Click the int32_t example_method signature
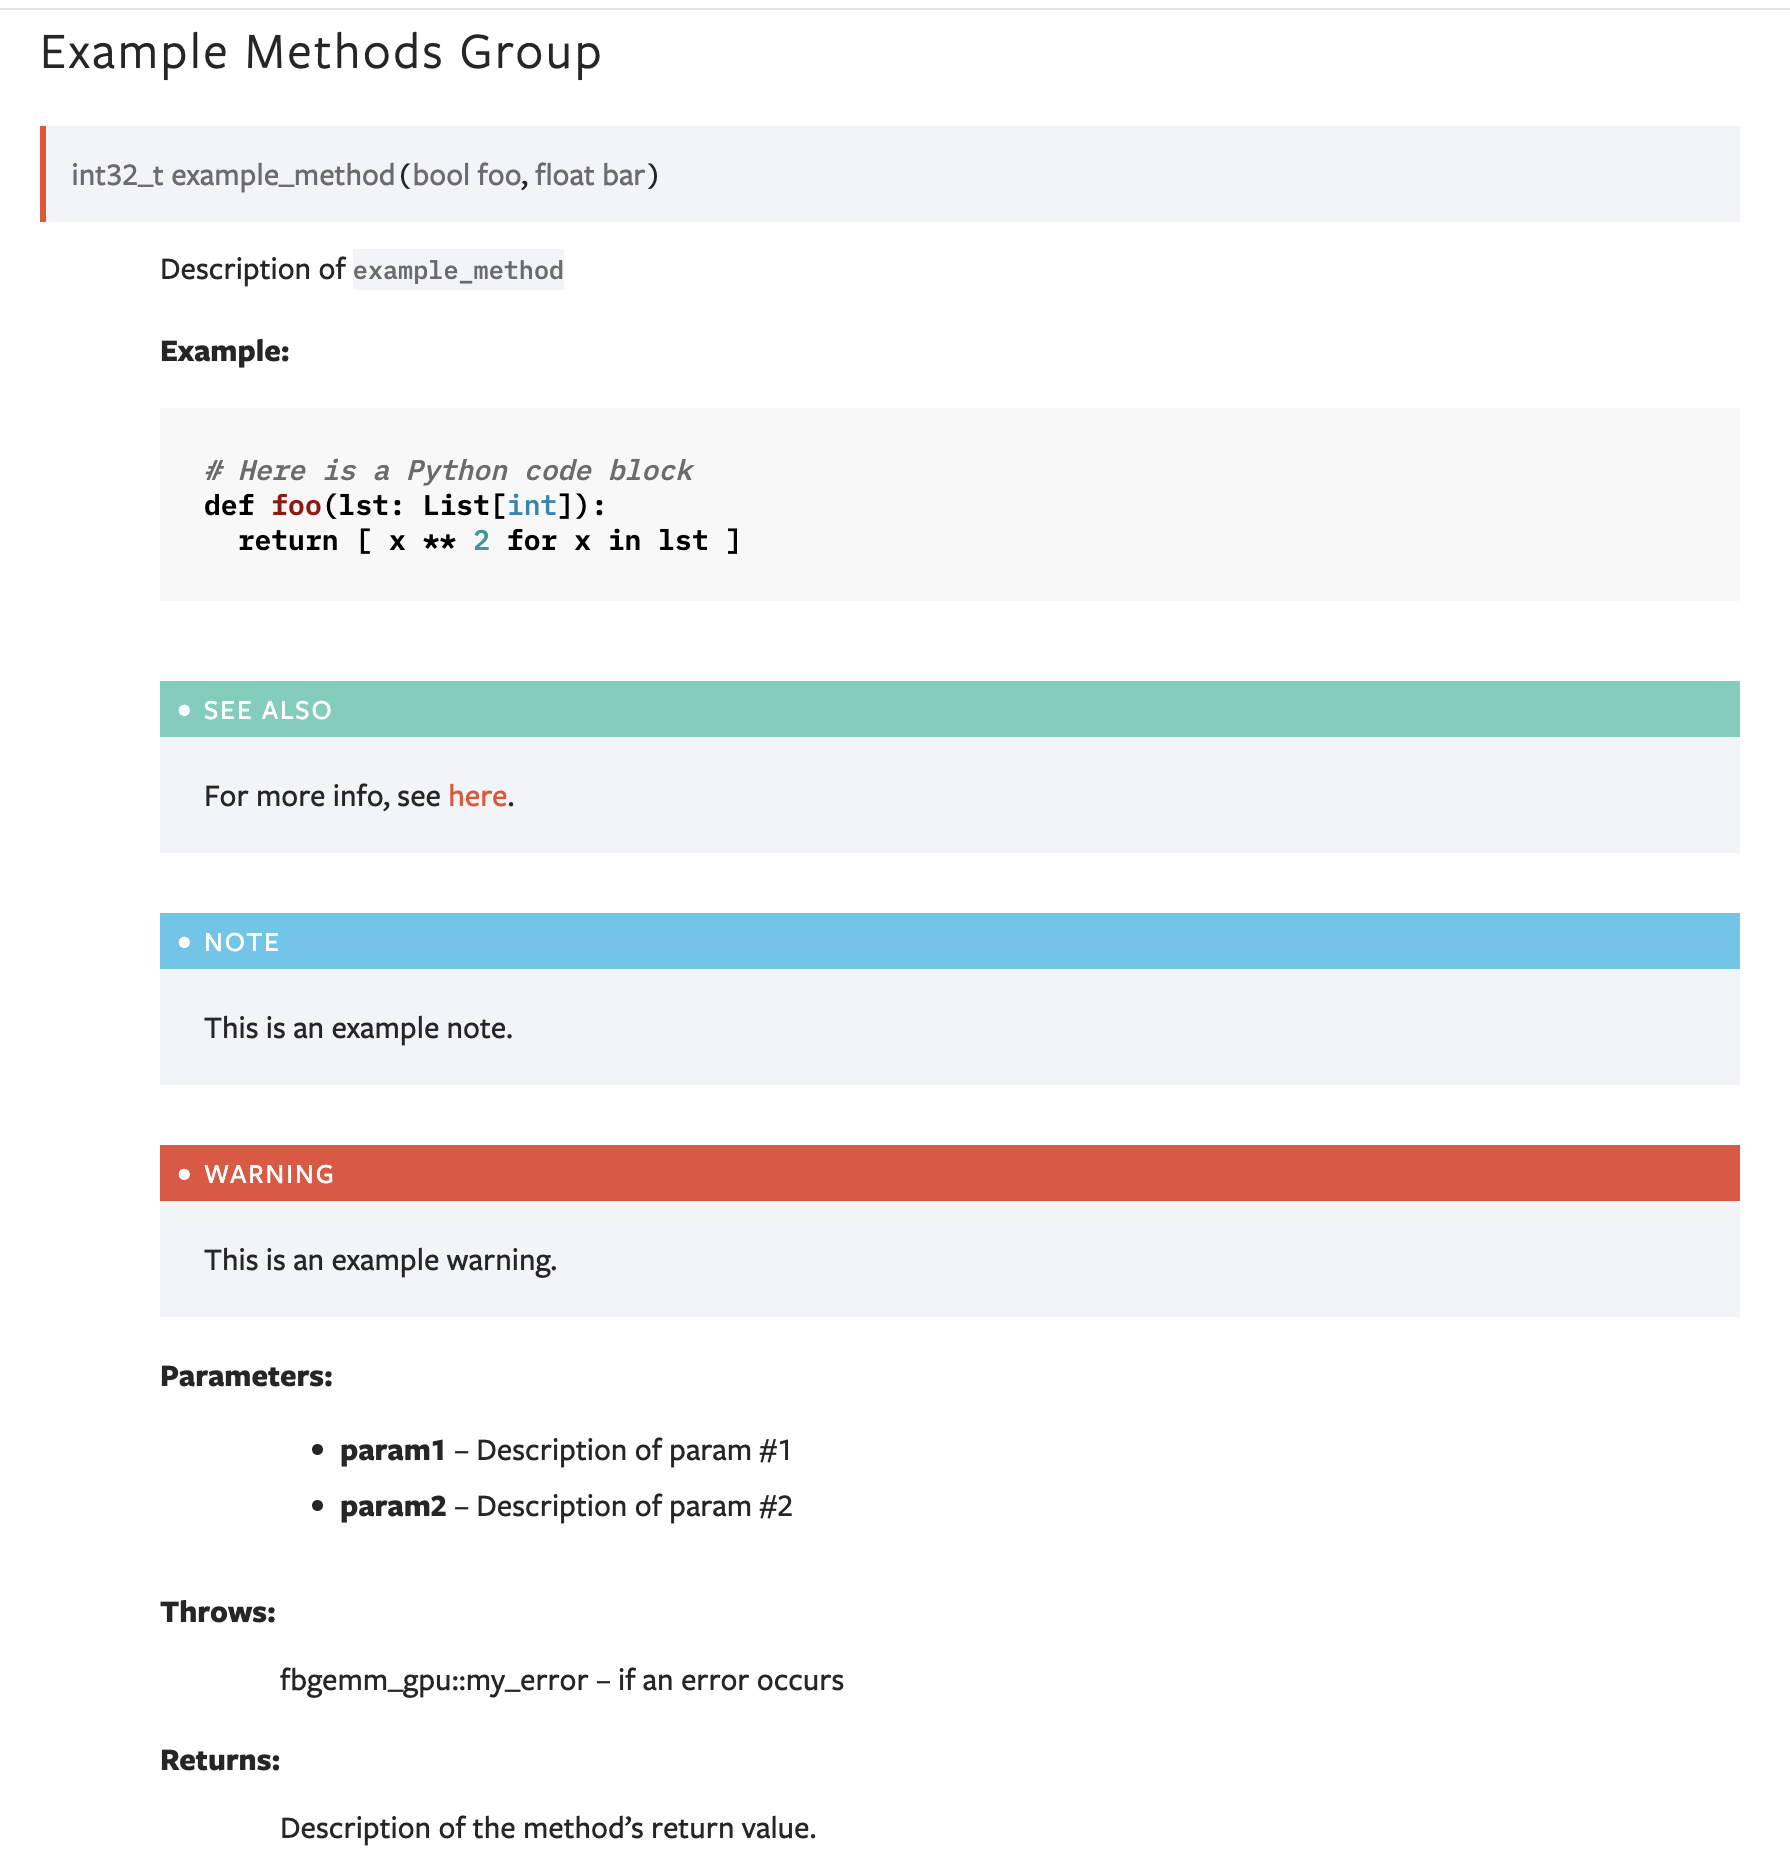Image resolution: width=1790 pixels, height=1874 pixels. [365, 176]
